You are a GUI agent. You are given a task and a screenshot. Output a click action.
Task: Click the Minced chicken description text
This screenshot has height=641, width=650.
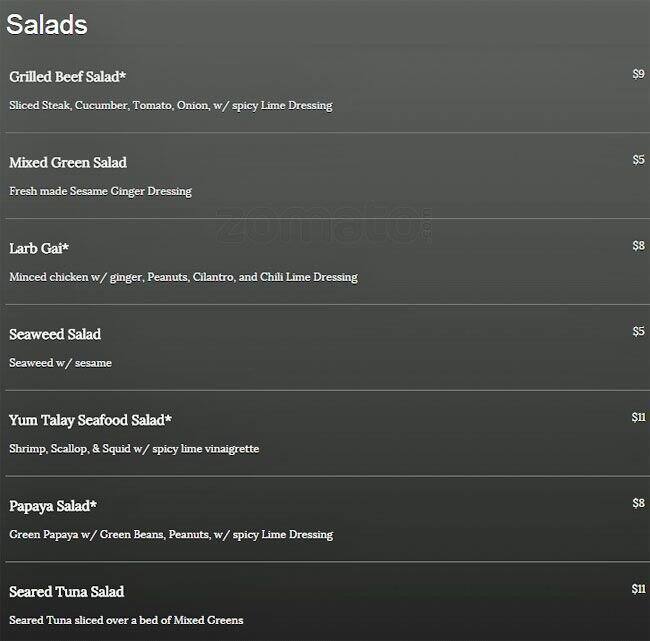point(183,277)
